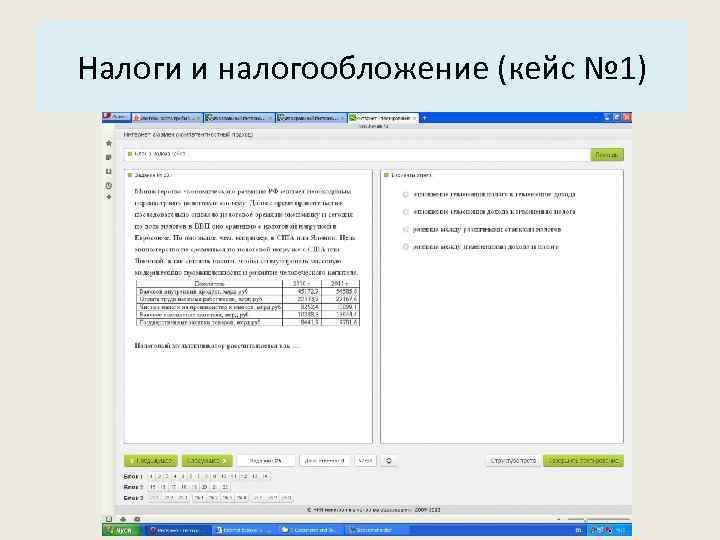
Task: Jump to question 10 in Блок 1
Action: coord(224,477)
